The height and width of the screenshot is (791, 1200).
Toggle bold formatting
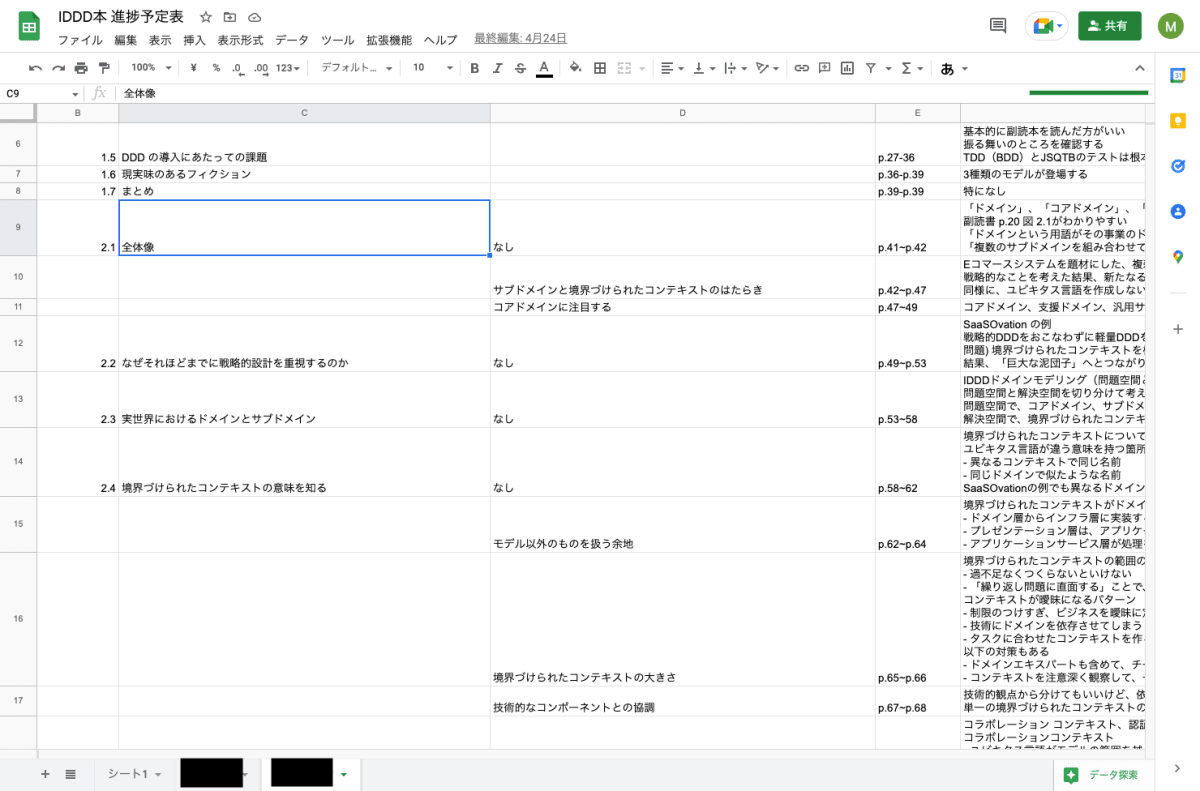click(474, 68)
